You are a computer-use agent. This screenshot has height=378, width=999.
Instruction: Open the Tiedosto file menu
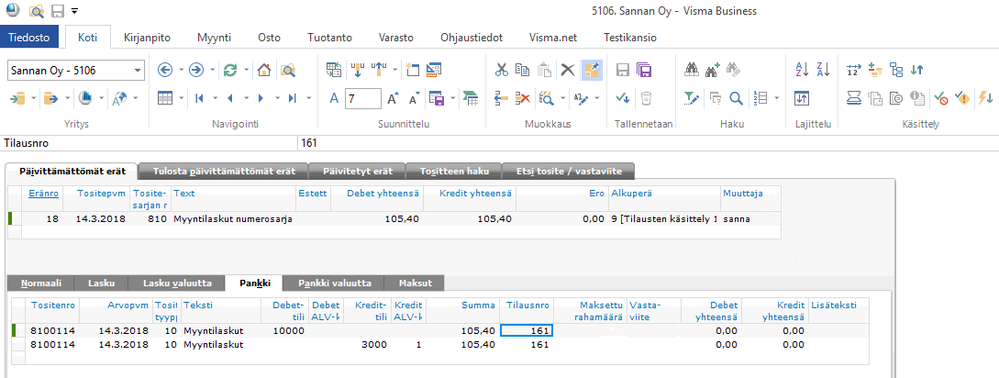click(x=29, y=38)
